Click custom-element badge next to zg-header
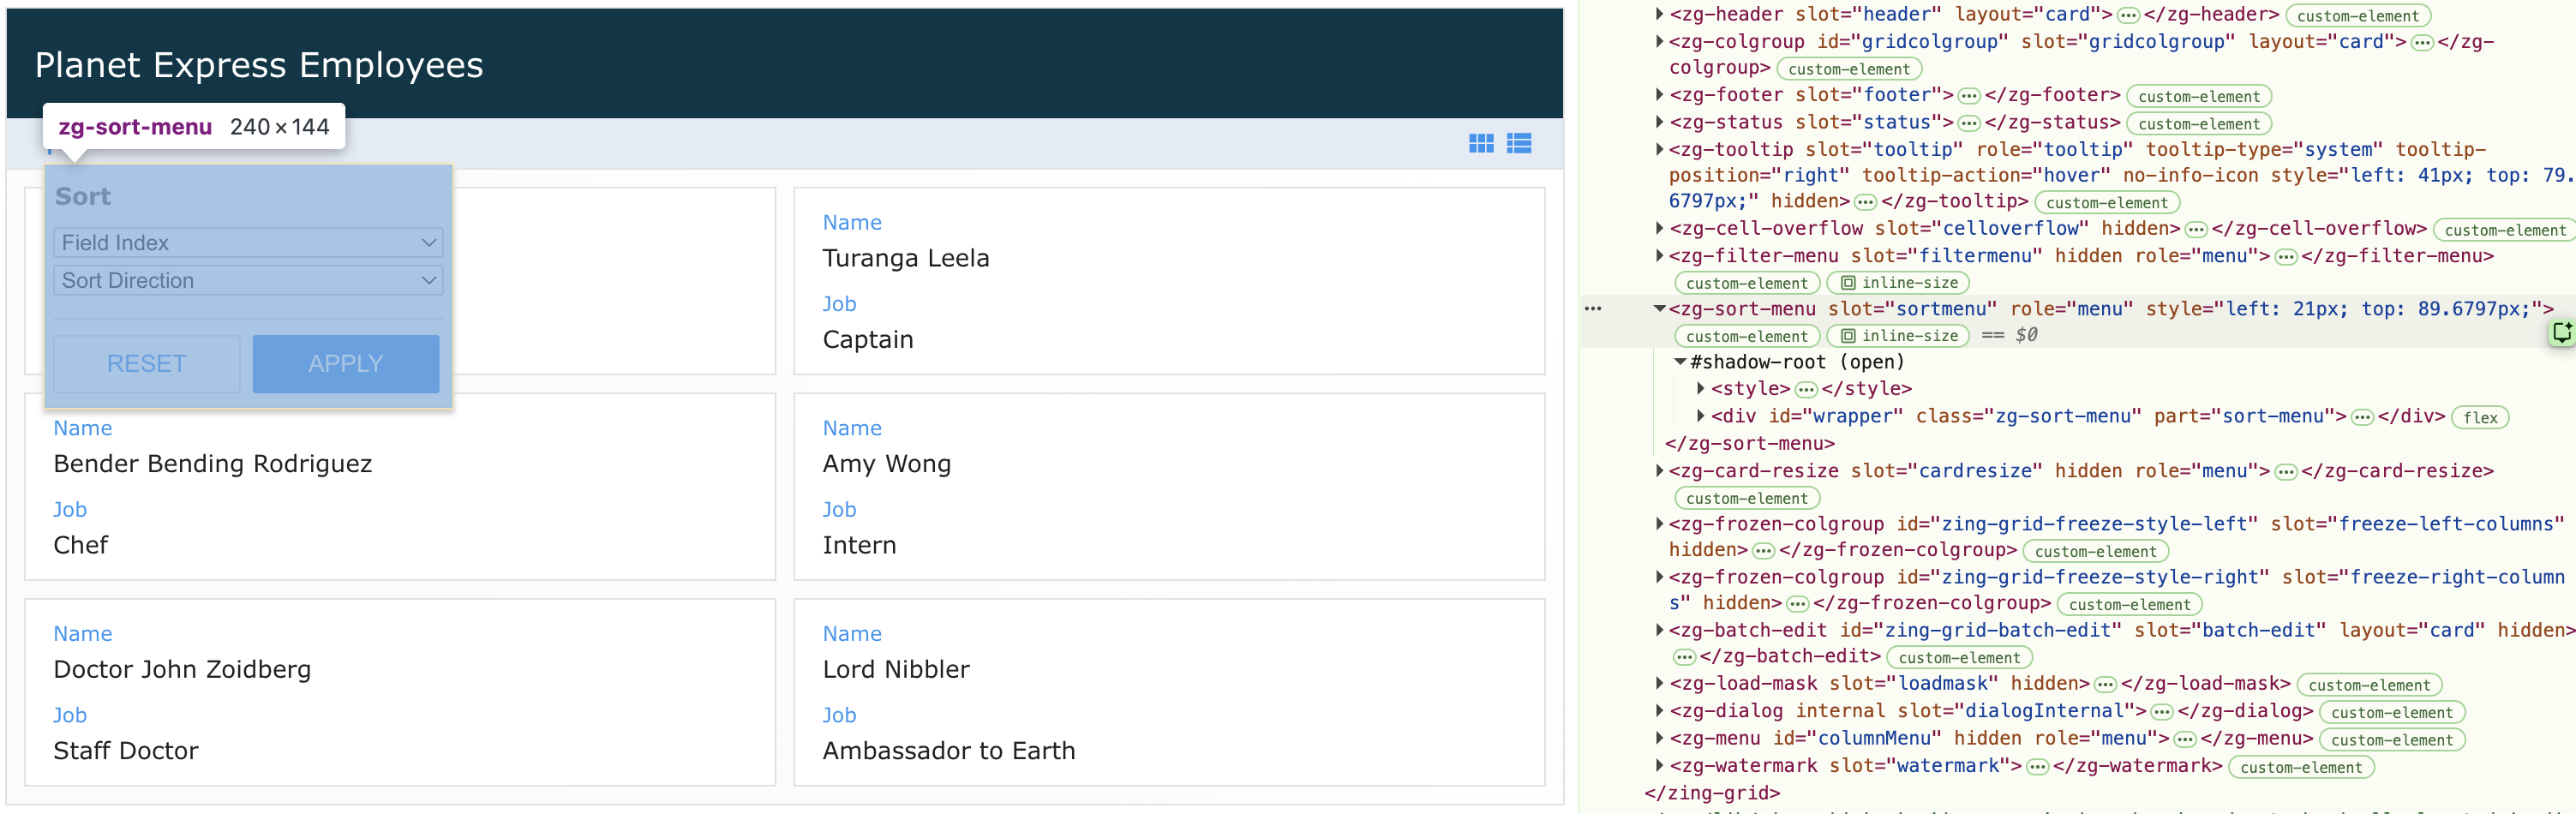2576x814 pixels. 2357,16
